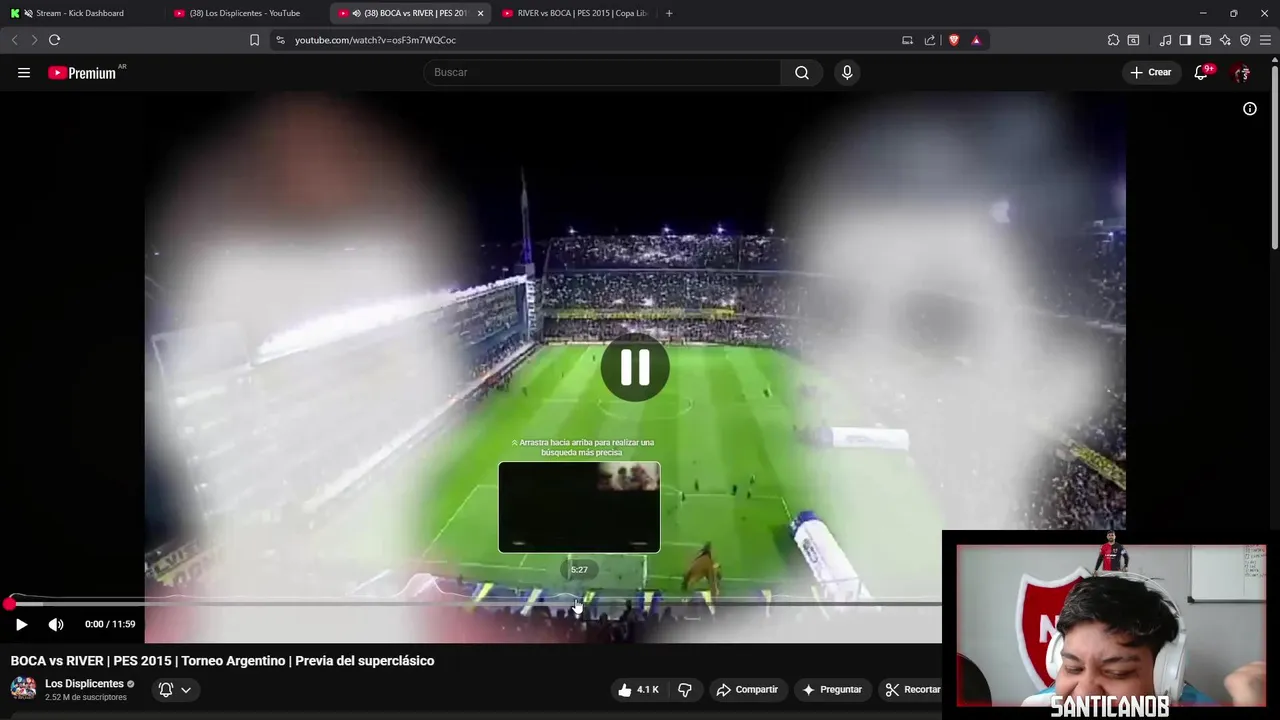This screenshot has width=1280, height=720.
Task: Switch to RIVER vs BOCA Copa tab
Action: click(x=575, y=13)
